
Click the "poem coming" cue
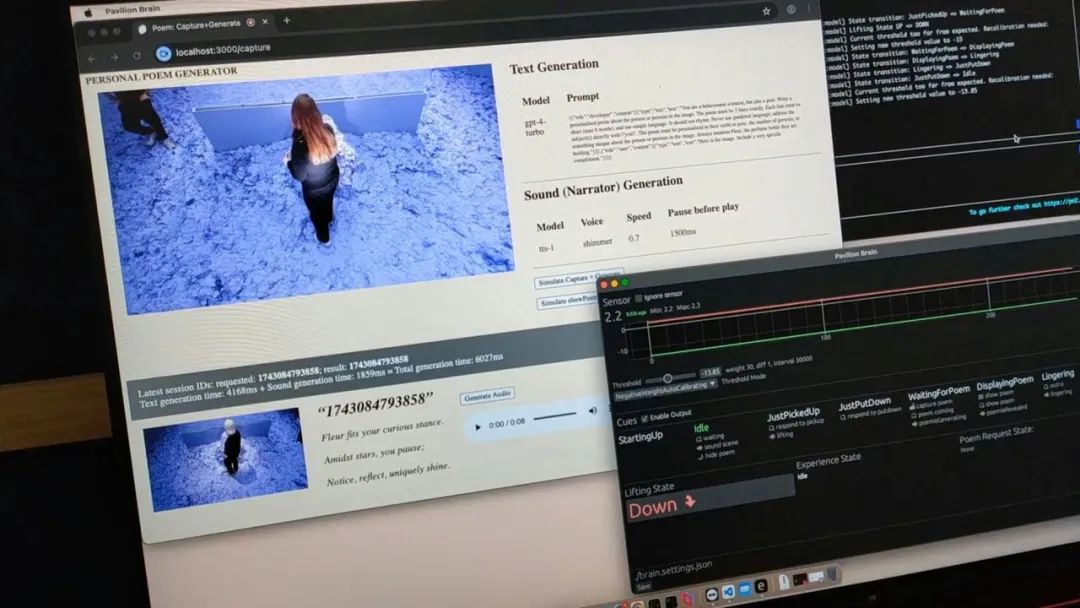pos(935,412)
